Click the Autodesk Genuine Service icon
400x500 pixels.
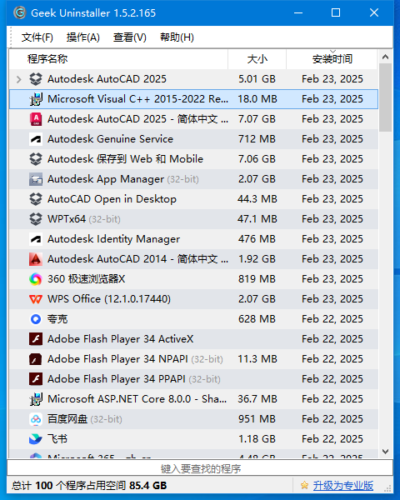(x=36, y=139)
